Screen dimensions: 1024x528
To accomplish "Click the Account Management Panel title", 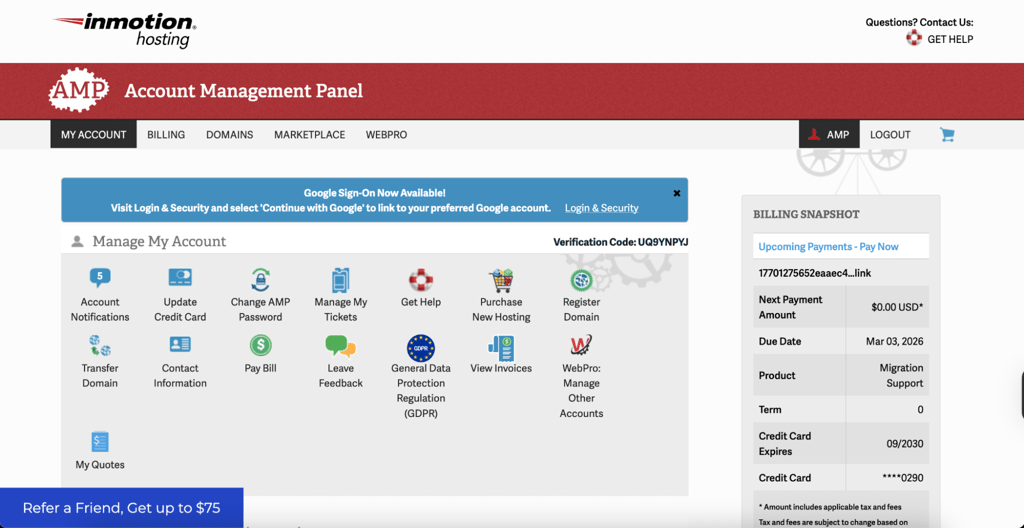I will 244,90.
